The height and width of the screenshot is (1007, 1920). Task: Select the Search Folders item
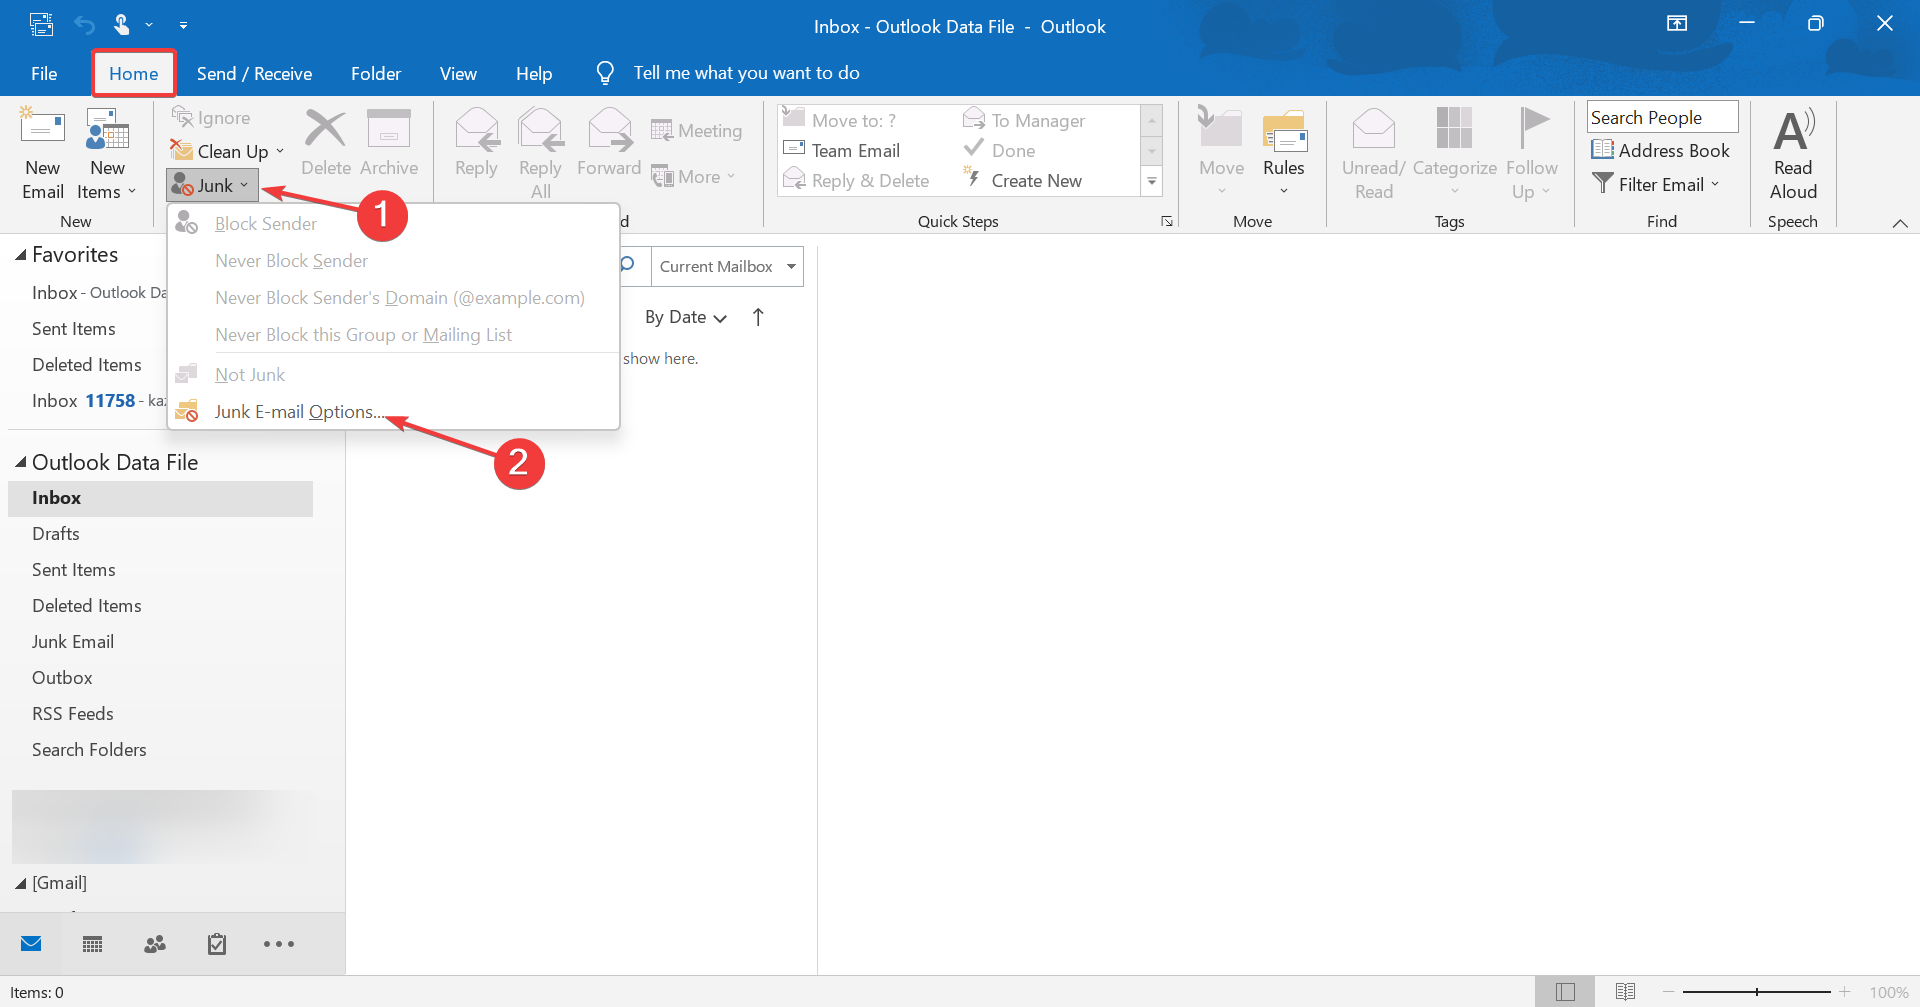[x=160, y=750]
